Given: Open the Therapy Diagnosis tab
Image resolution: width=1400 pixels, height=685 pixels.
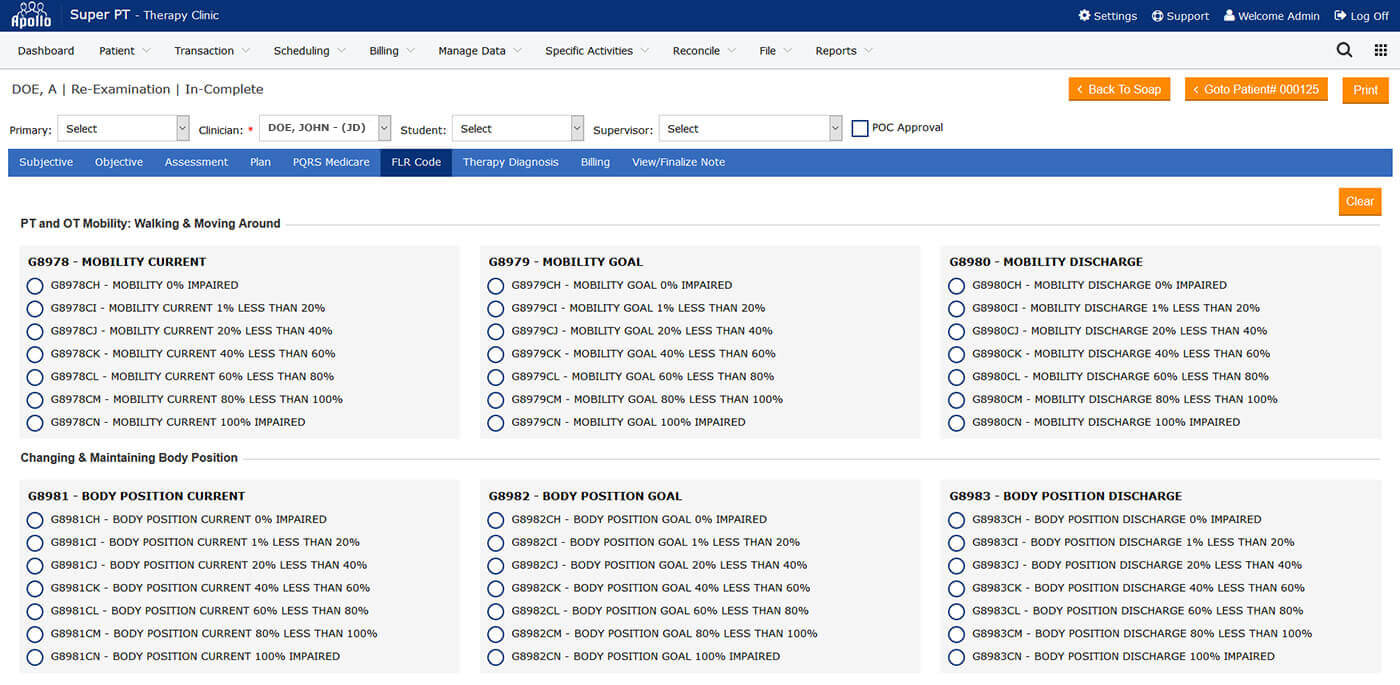Looking at the screenshot, I should coord(511,162).
